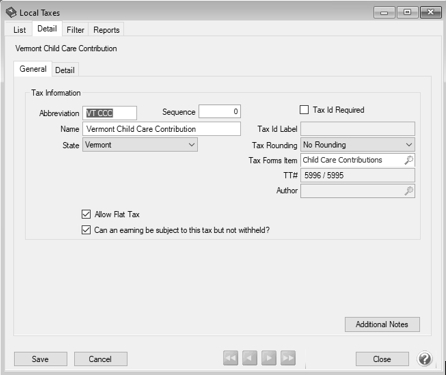This screenshot has width=446, height=375.
Task: Close the window with the X button
Action: coord(431,13)
